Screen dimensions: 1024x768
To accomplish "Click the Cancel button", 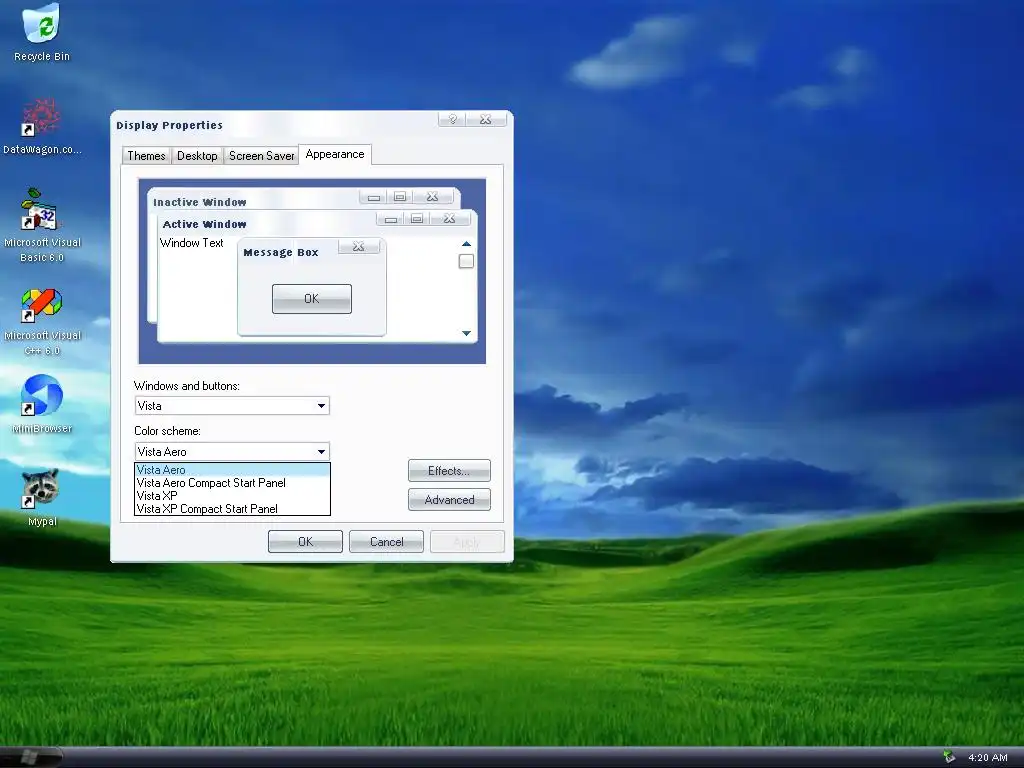I will pyautogui.click(x=386, y=541).
